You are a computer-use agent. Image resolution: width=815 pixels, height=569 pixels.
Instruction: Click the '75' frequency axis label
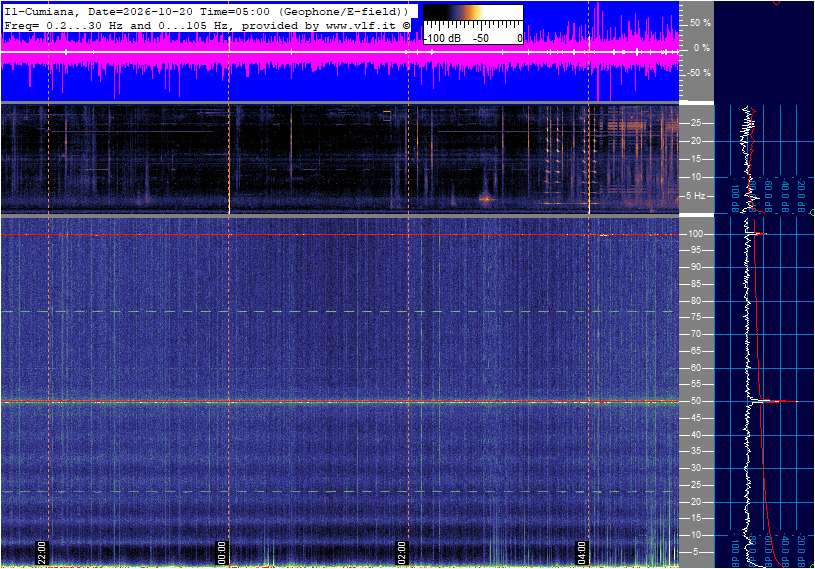coord(695,317)
